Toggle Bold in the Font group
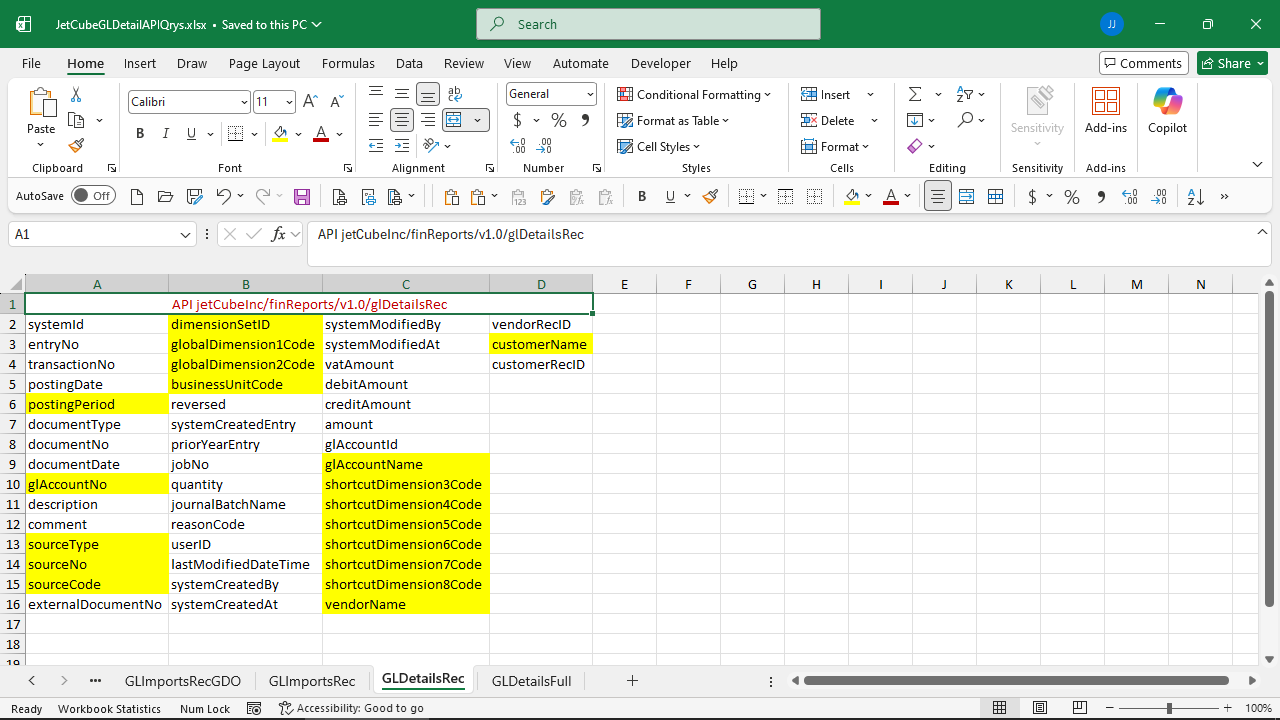This screenshot has height=720, width=1280. click(140, 134)
